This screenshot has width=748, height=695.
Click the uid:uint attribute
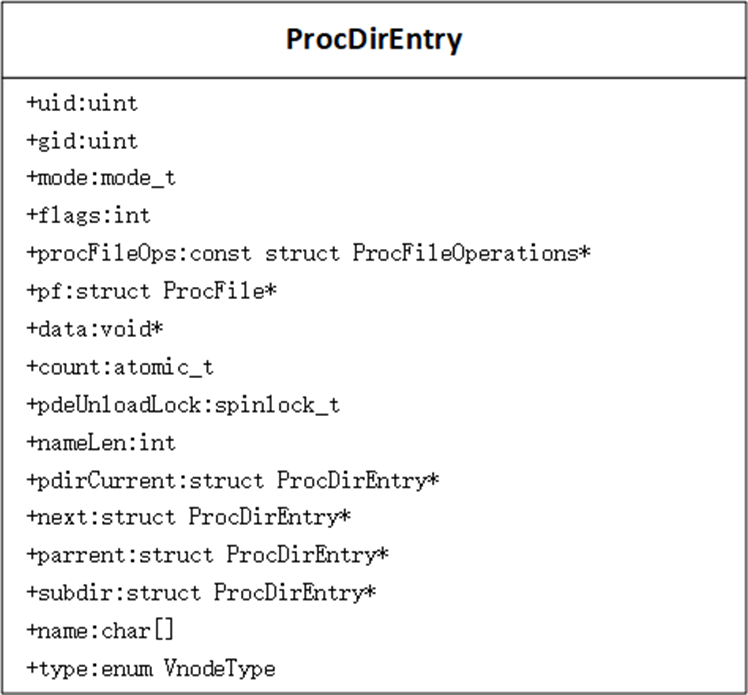coord(82,104)
